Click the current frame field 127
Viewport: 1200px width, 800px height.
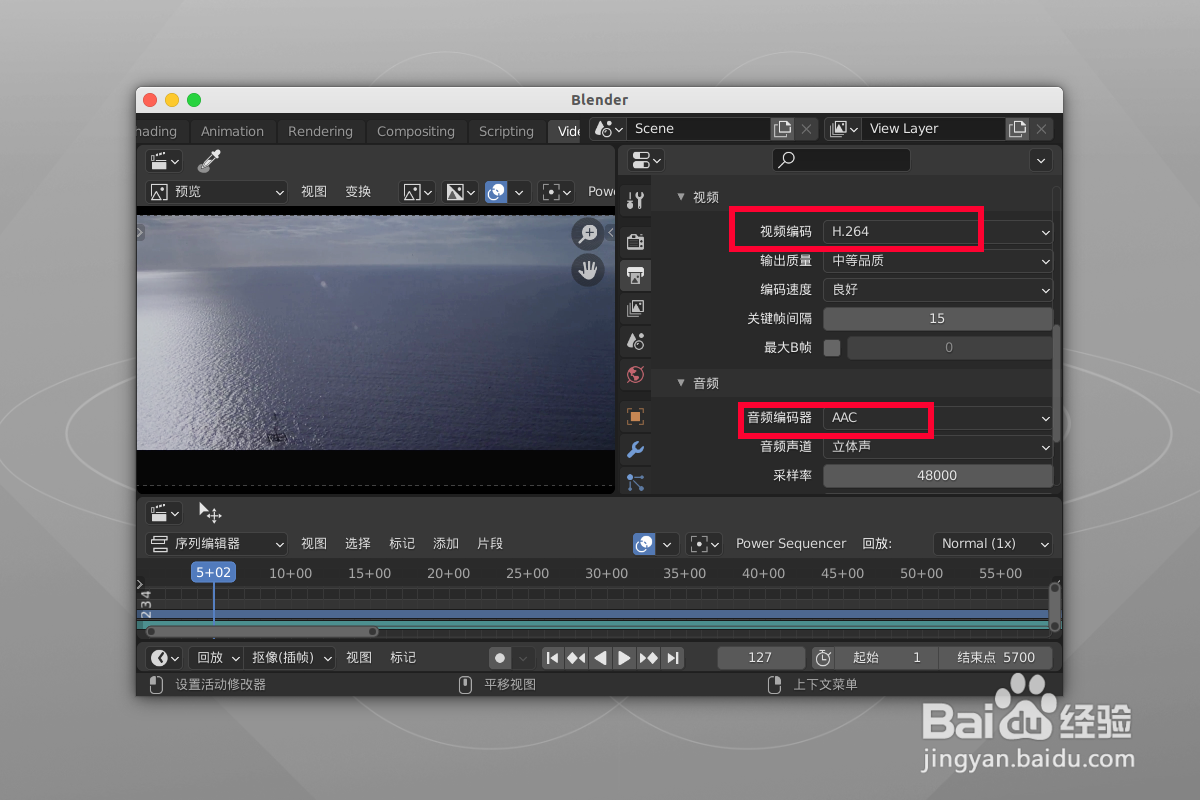click(761, 657)
